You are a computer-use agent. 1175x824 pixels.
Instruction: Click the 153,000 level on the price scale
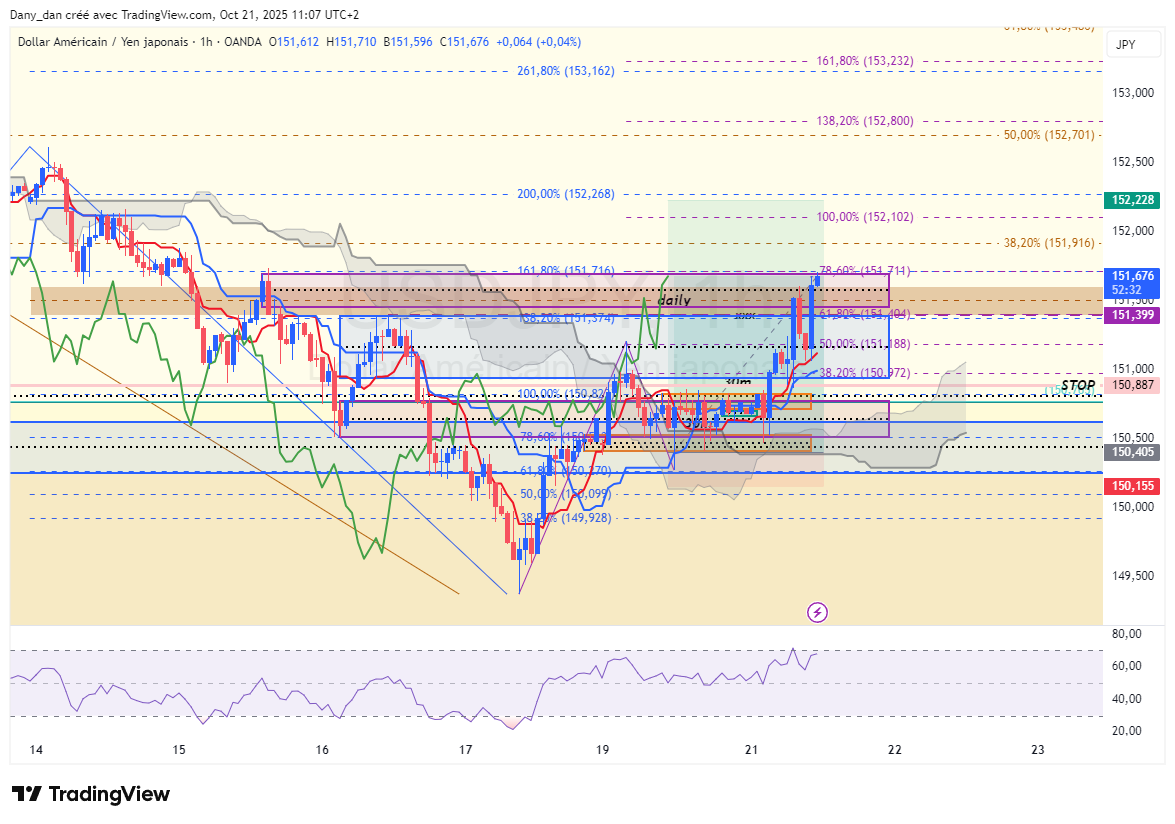(x=1133, y=93)
